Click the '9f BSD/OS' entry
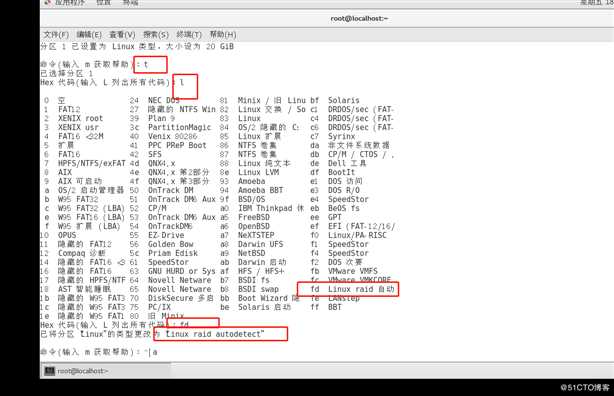This screenshot has height=396, width=614. coord(242,199)
